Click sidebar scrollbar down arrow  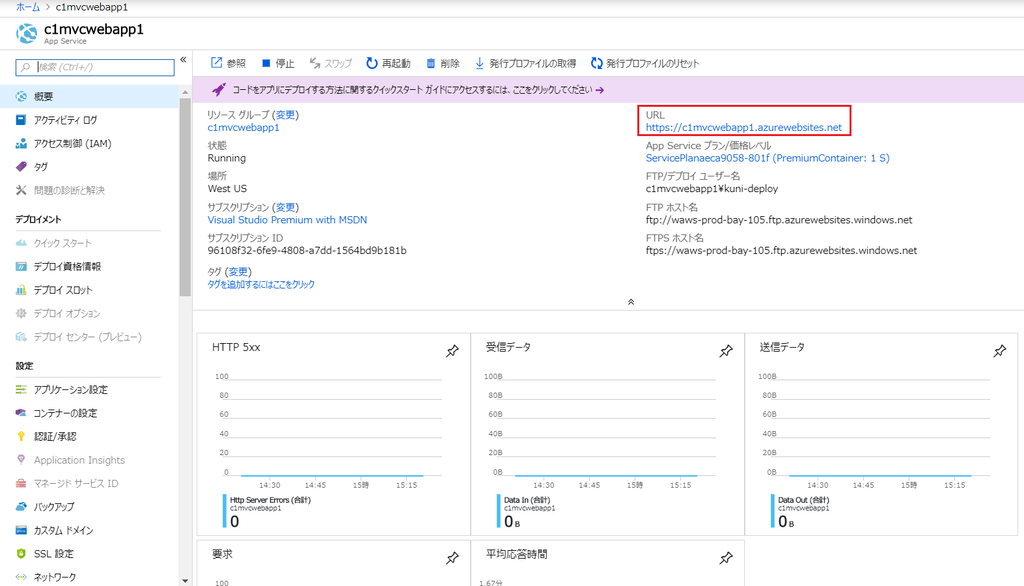pos(185,580)
